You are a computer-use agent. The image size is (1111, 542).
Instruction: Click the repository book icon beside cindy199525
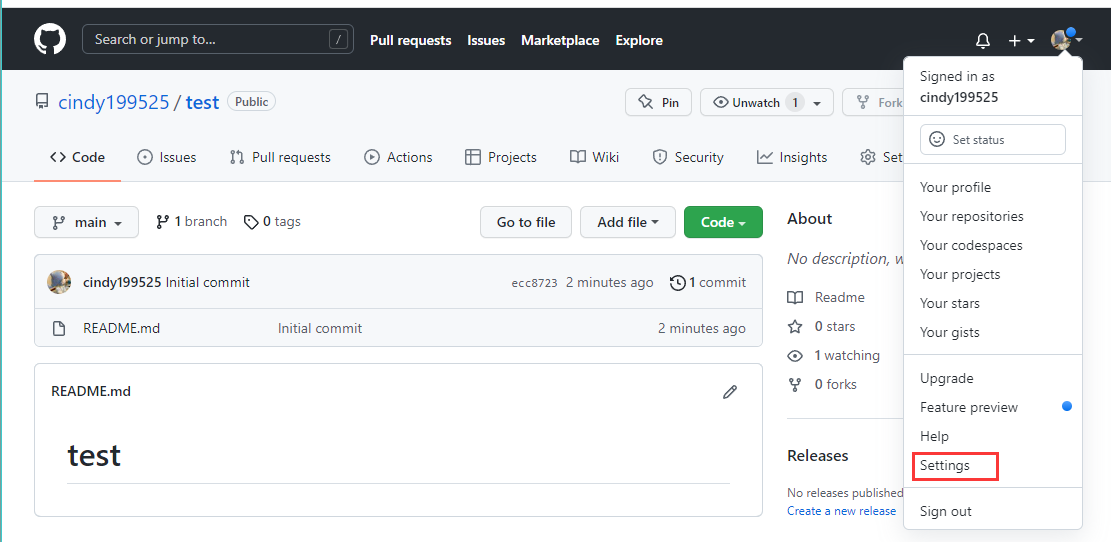[x=43, y=103]
